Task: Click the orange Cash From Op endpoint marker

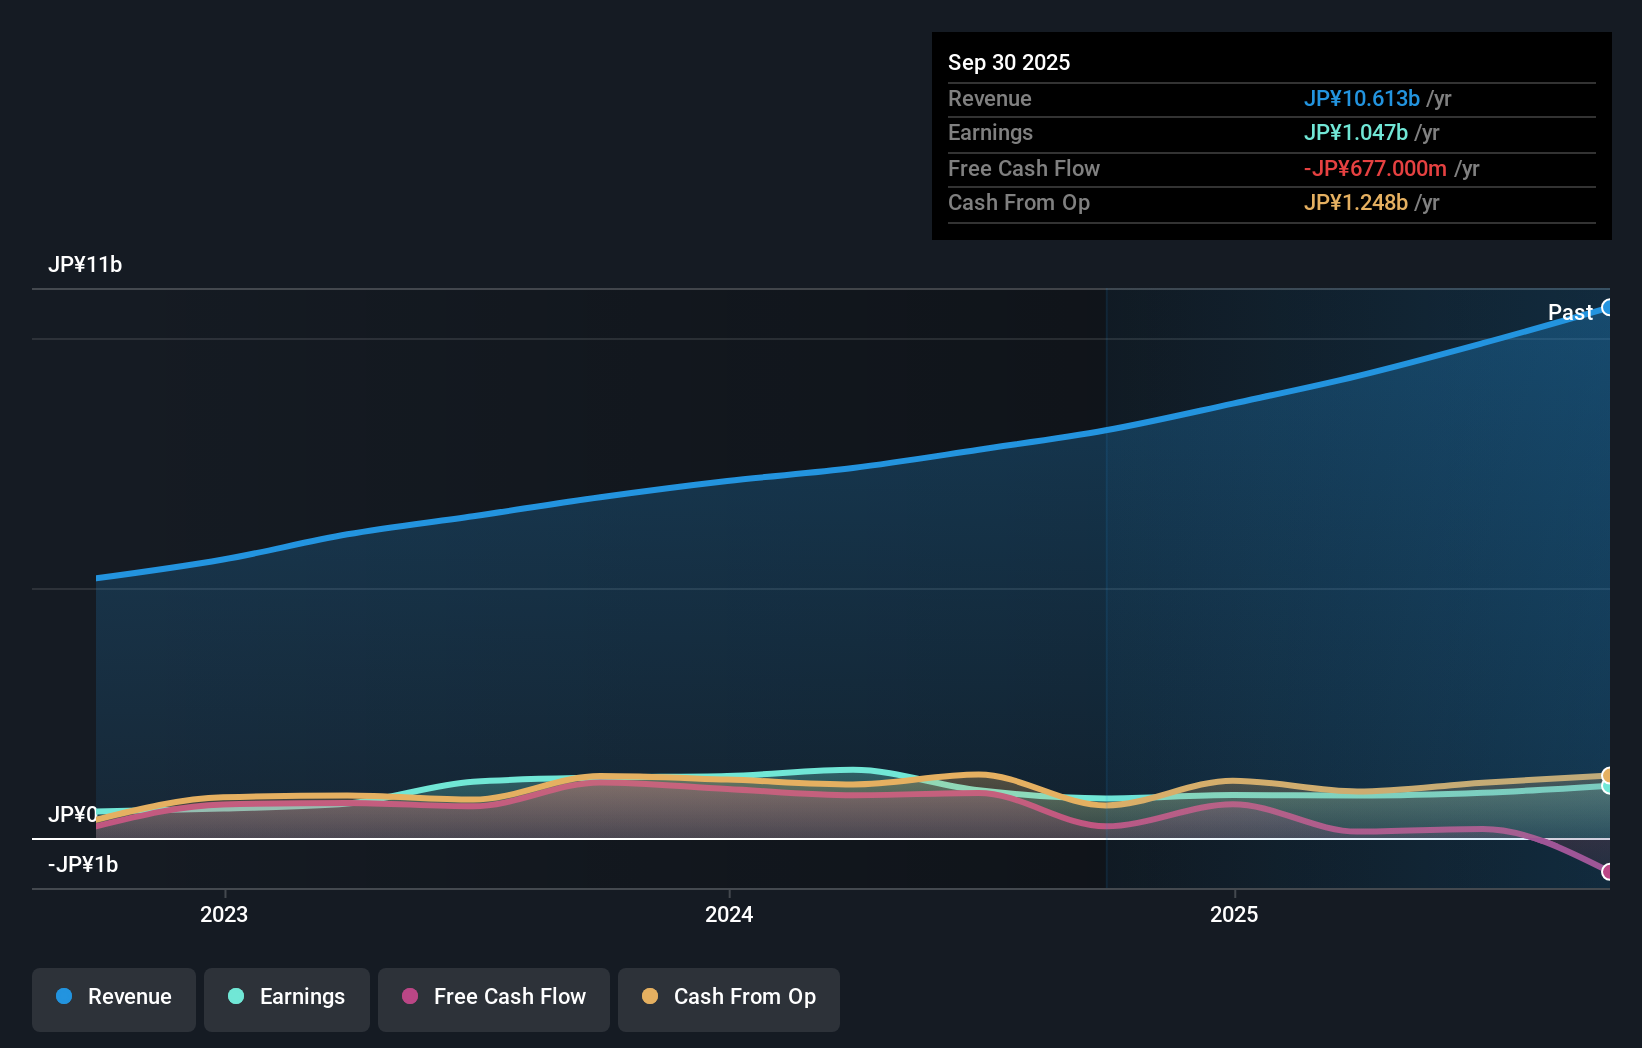Action: pyautogui.click(x=1608, y=775)
